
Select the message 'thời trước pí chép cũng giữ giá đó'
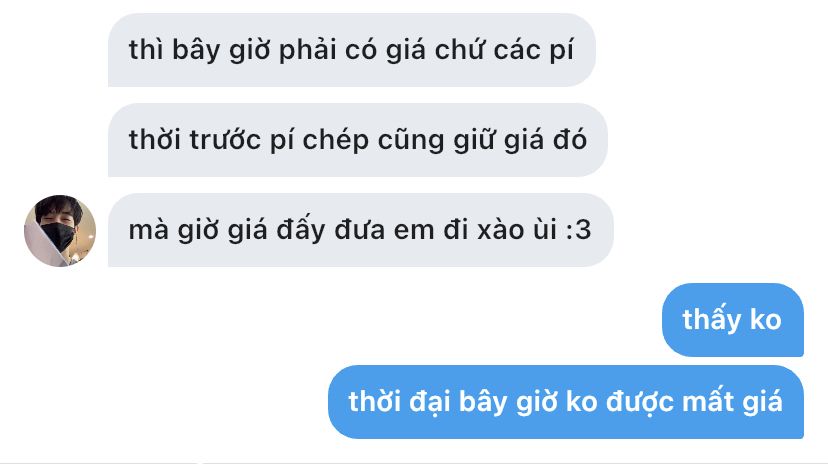click(357, 140)
